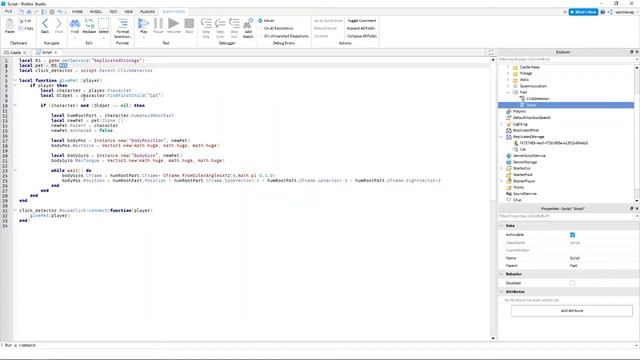Click the ClickDetector icon in Explorer
The image size is (640, 360).
(x=522, y=99)
